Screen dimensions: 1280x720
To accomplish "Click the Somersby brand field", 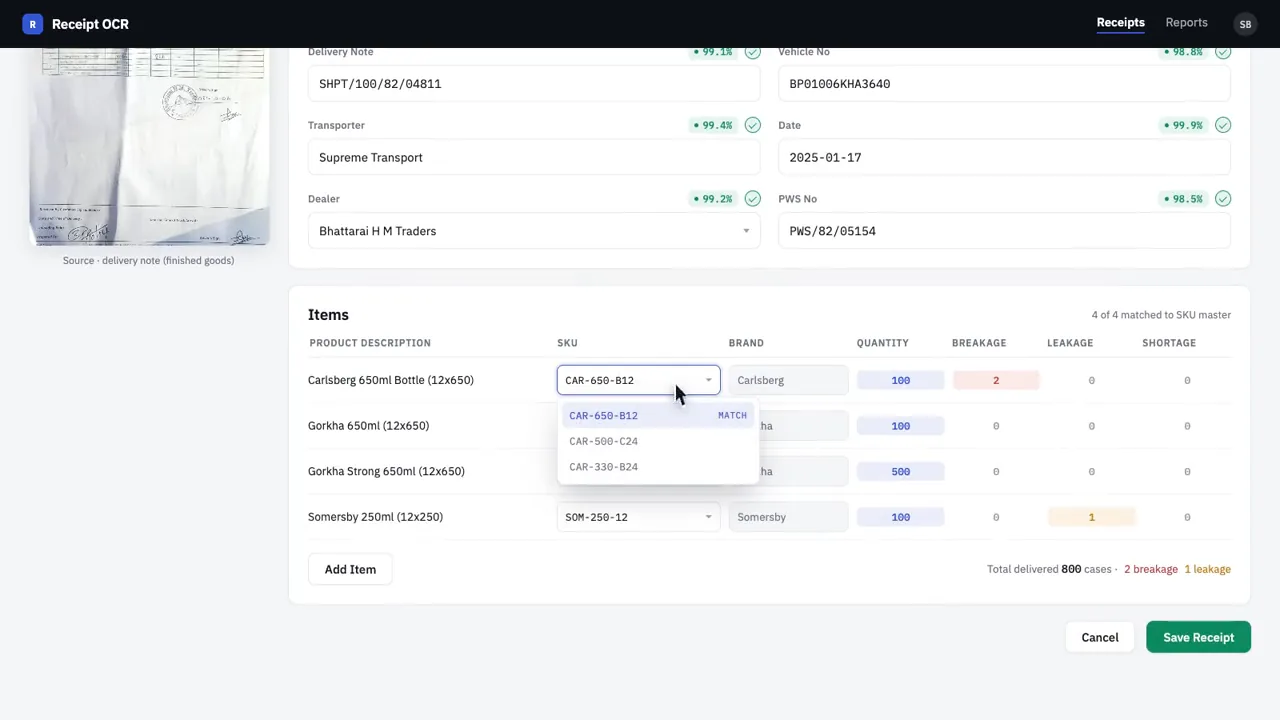I will [788, 517].
